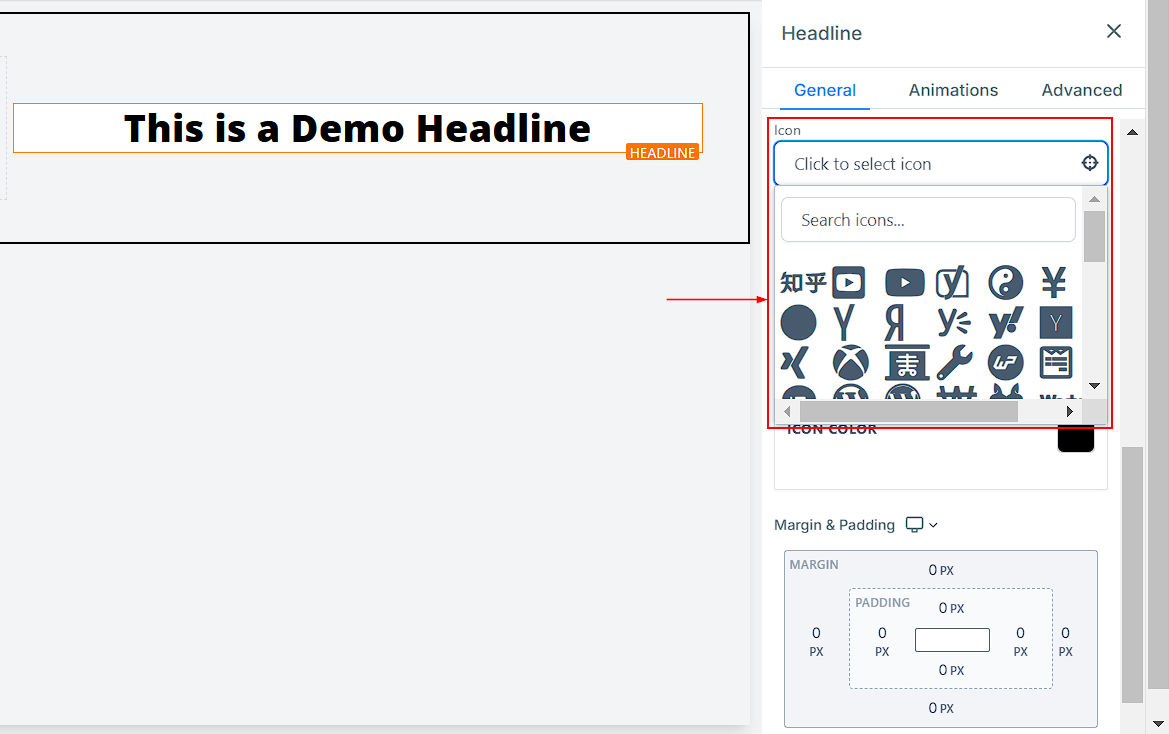Click icon list horizontal scroll right arrow

pyautogui.click(x=1070, y=411)
